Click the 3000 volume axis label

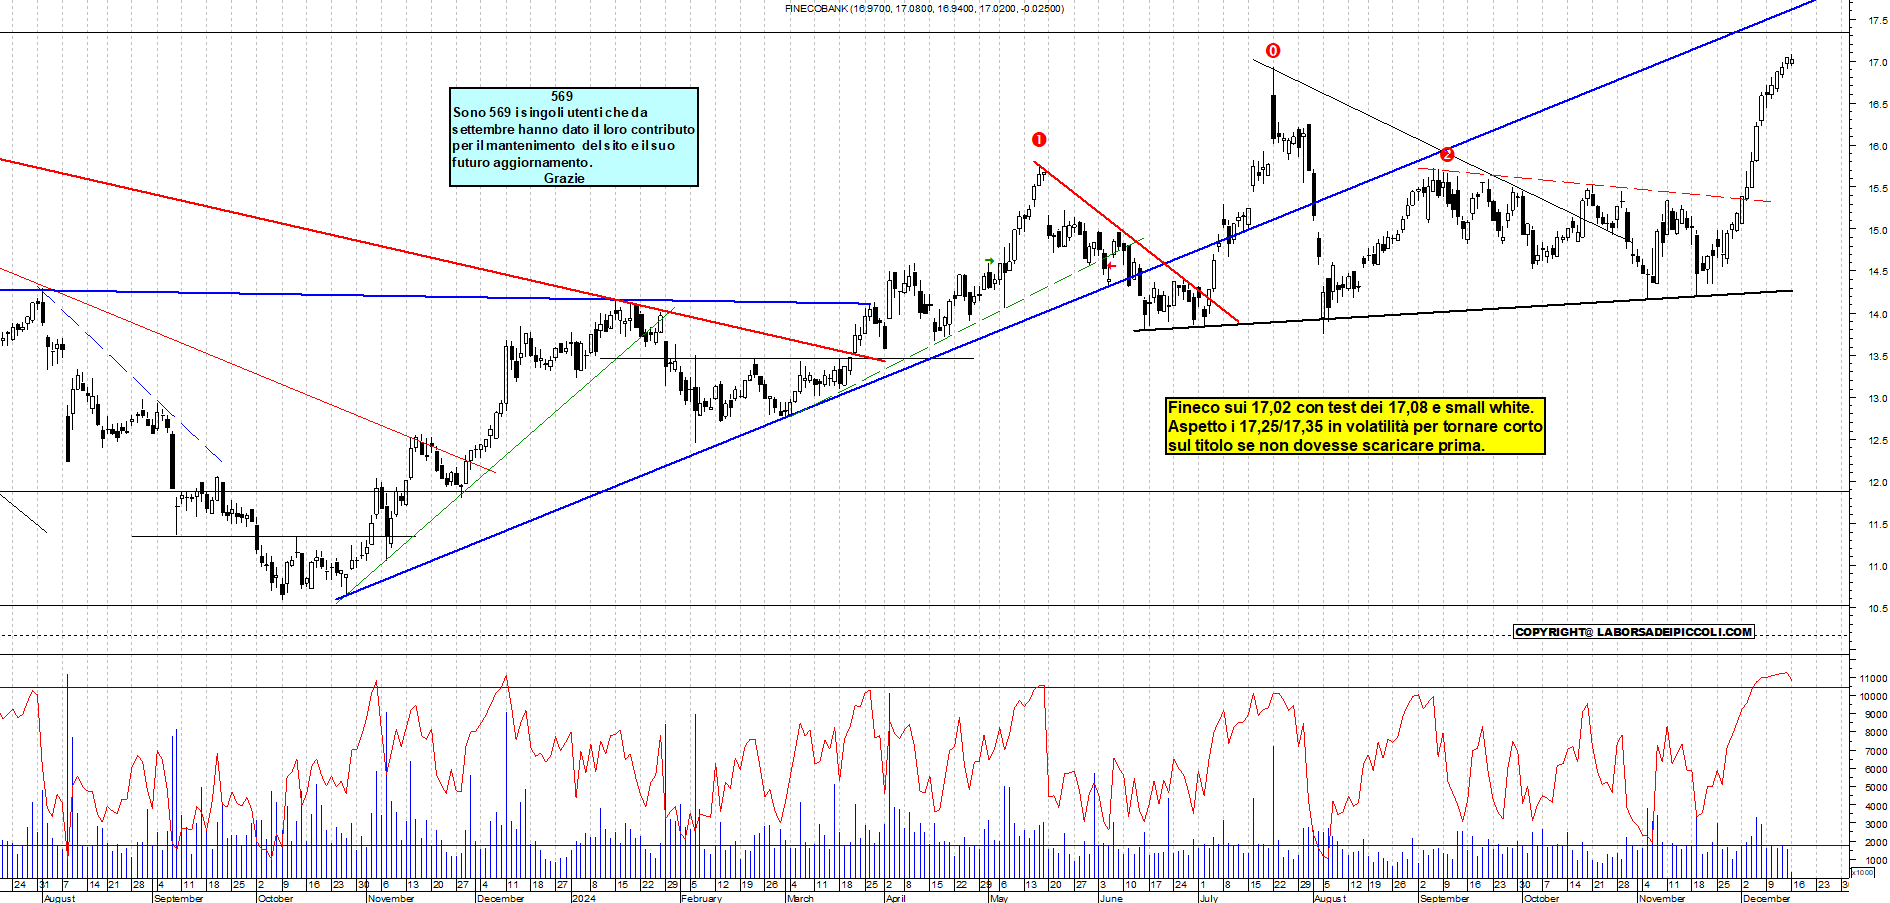(1876, 824)
